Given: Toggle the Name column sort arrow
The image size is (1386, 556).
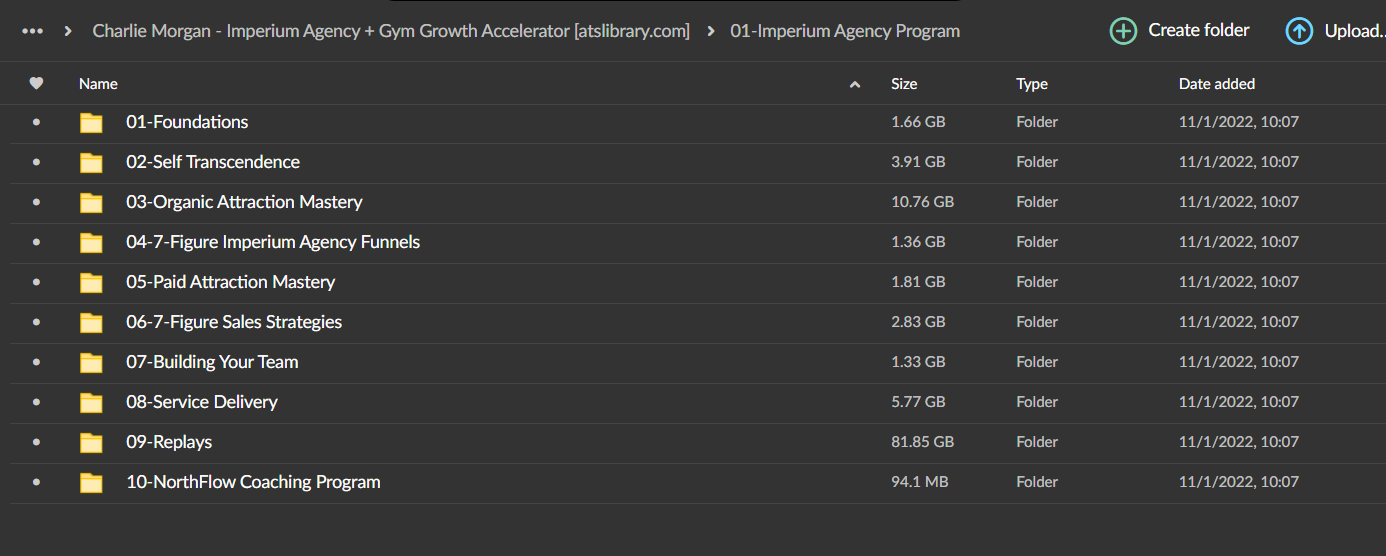Looking at the screenshot, I should coord(855,85).
